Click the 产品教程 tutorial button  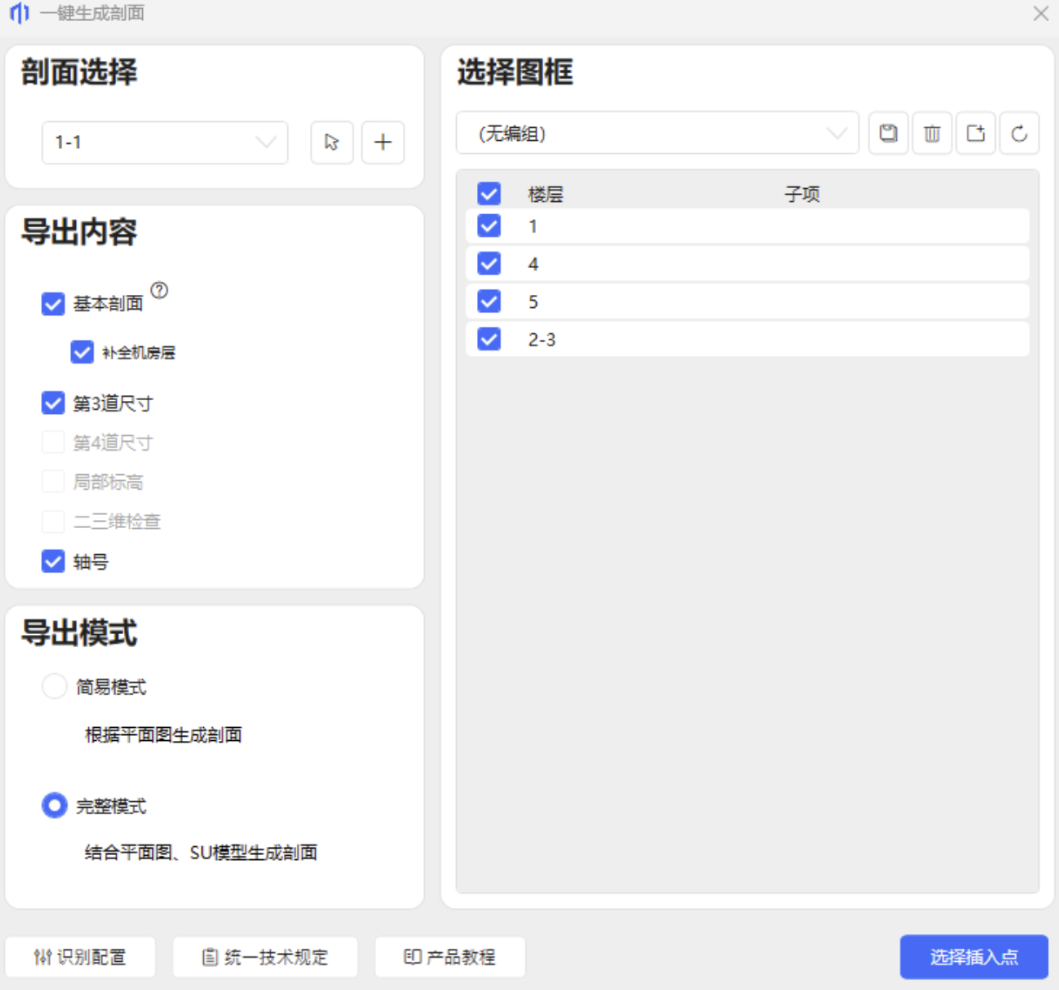coord(450,957)
